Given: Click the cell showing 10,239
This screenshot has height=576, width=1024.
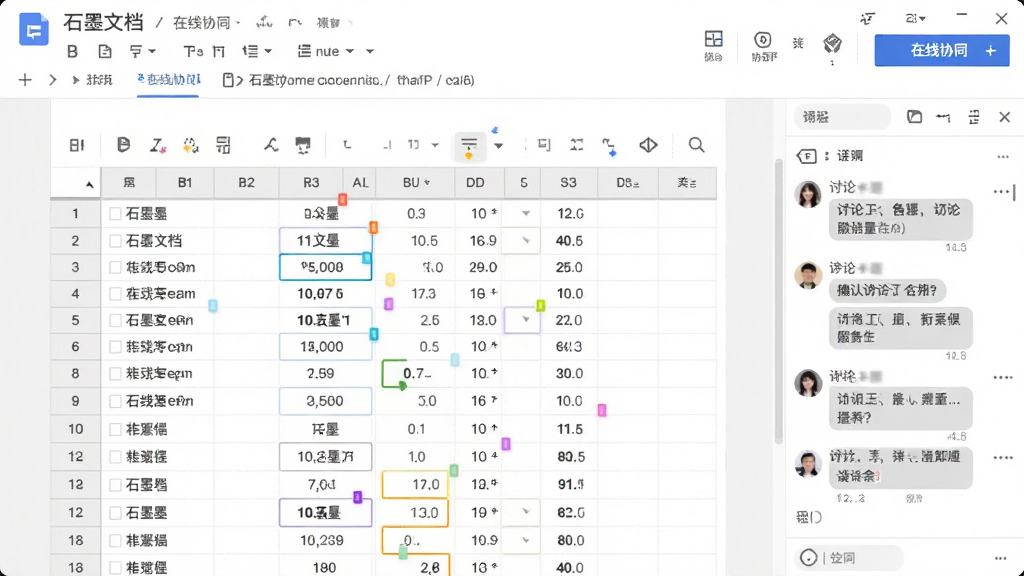Looking at the screenshot, I should point(321,540).
